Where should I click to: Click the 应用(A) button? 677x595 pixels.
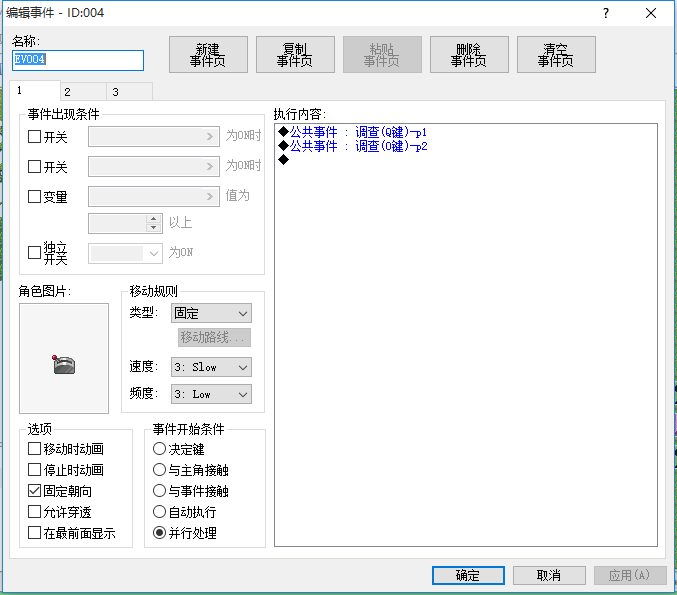pyautogui.click(x=630, y=576)
